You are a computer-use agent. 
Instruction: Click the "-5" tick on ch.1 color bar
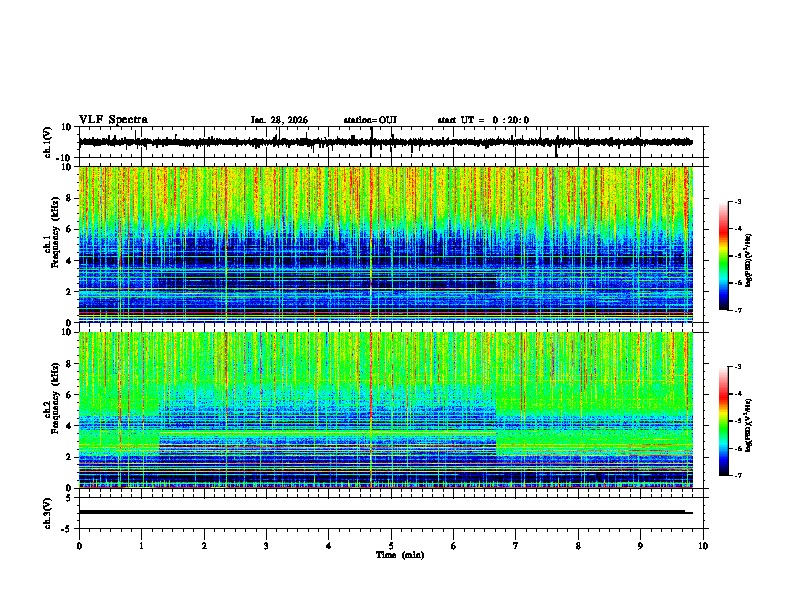point(738,256)
